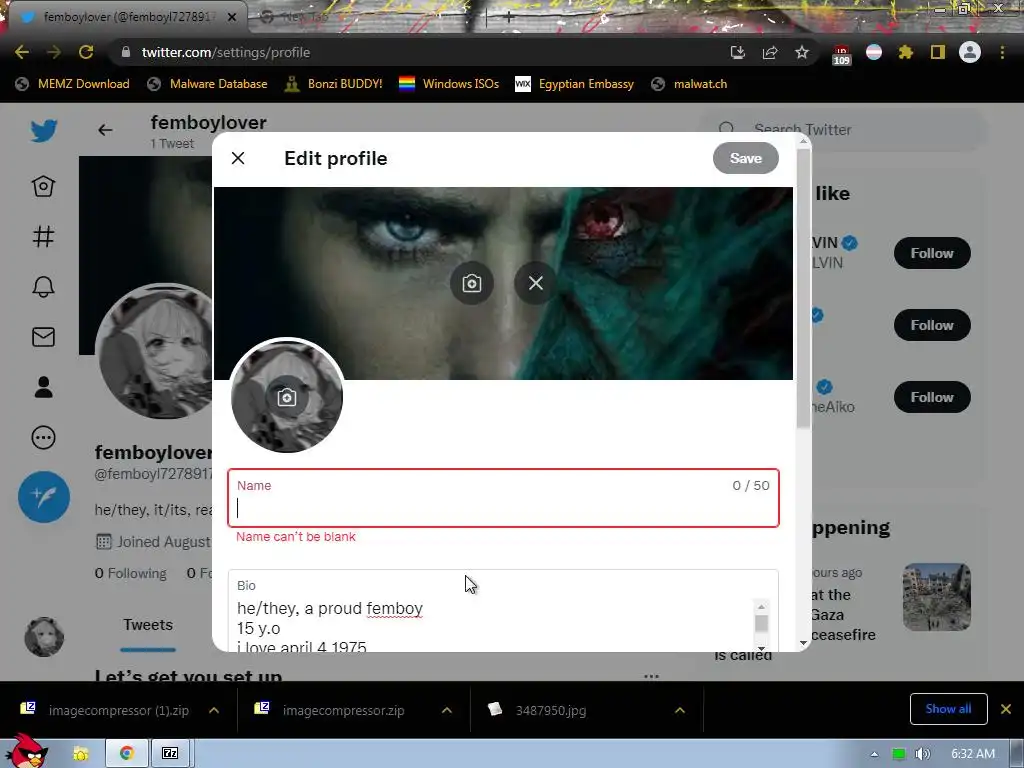
Task: Open Chrome profile avatar menu
Action: click(x=970, y=52)
